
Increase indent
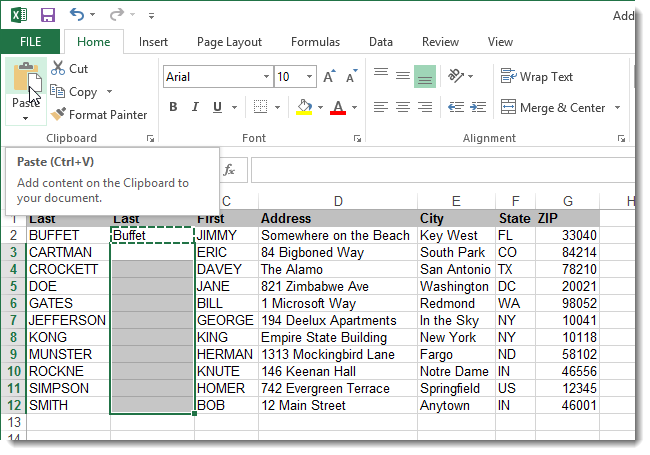(x=478, y=107)
